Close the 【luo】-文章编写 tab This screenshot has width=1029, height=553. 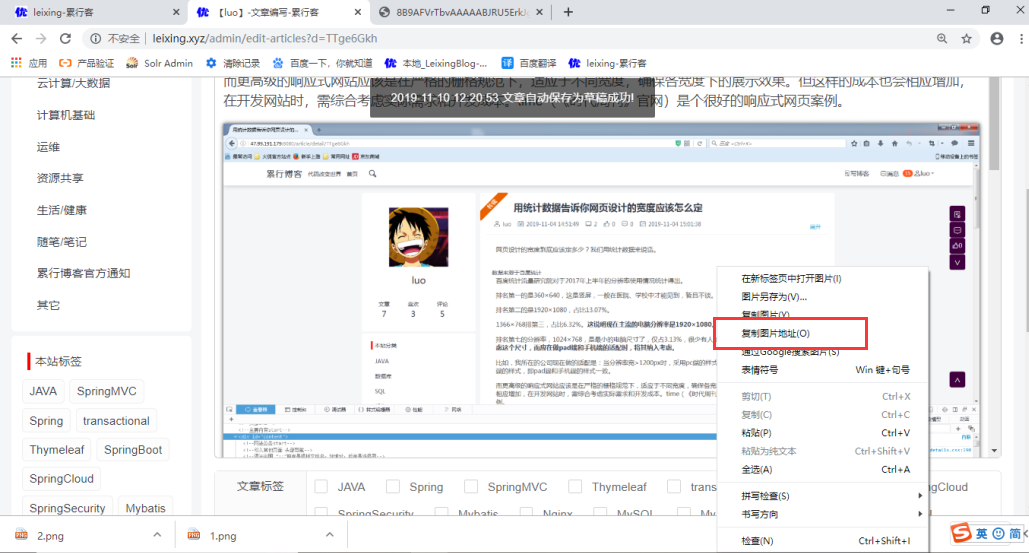click(358, 12)
